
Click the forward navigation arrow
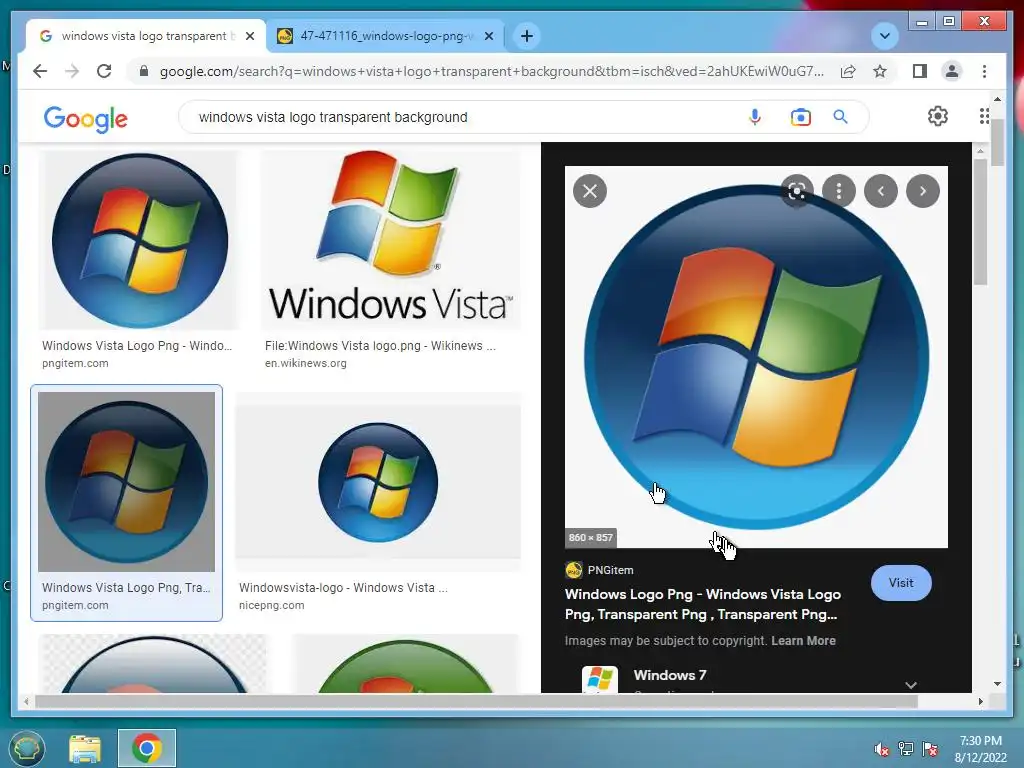tap(72, 71)
